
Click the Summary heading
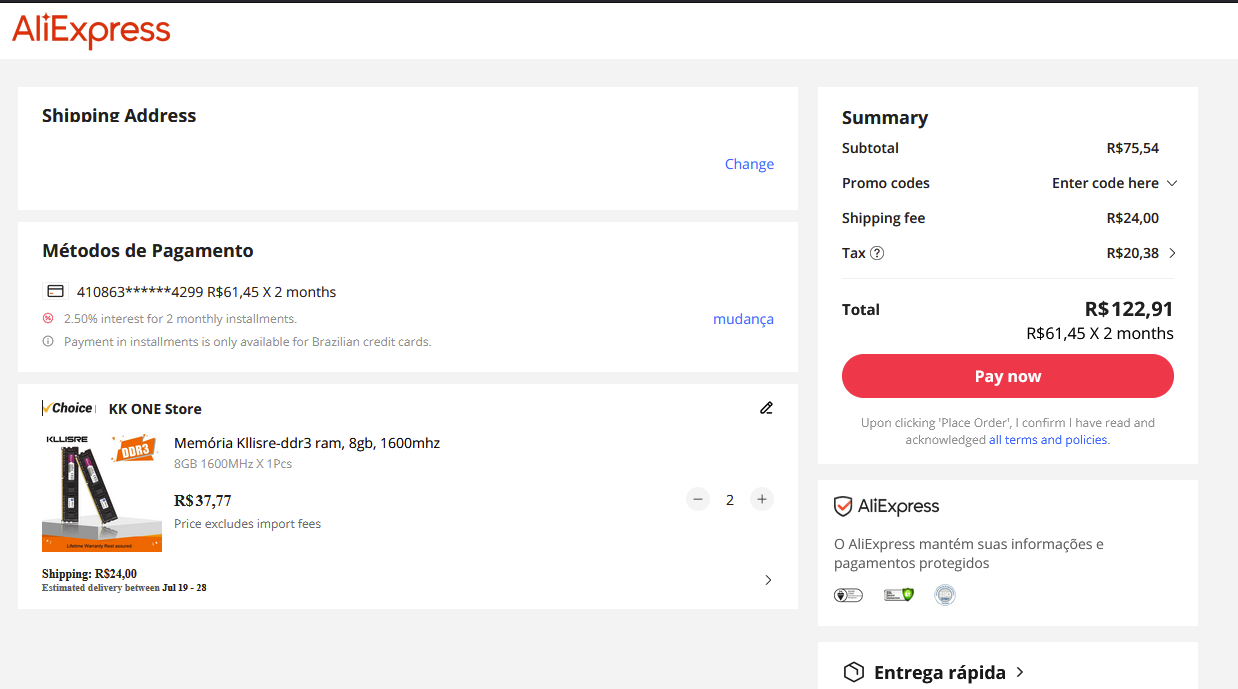[x=885, y=117]
